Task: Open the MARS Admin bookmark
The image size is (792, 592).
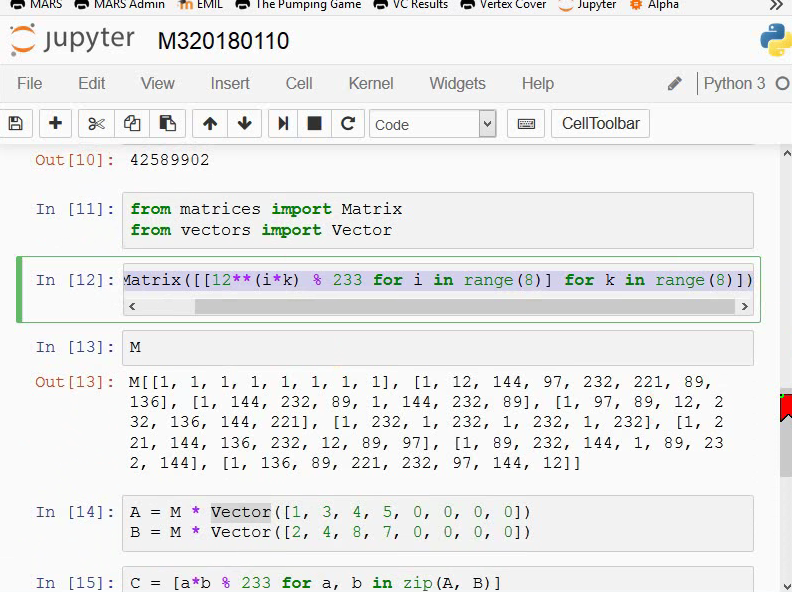Action: tap(120, 5)
